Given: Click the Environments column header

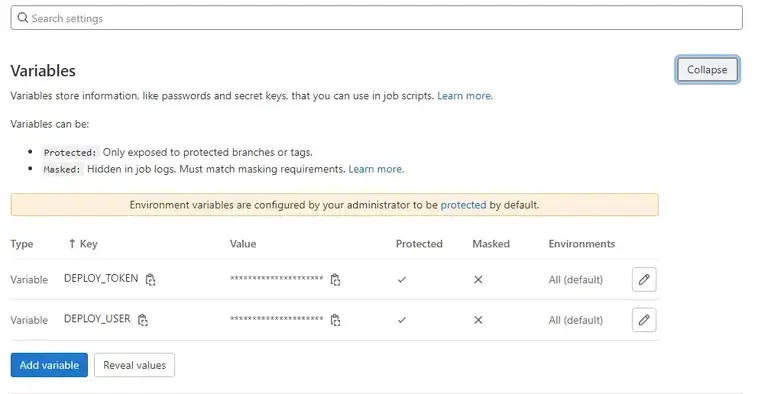Looking at the screenshot, I should 581,244.
